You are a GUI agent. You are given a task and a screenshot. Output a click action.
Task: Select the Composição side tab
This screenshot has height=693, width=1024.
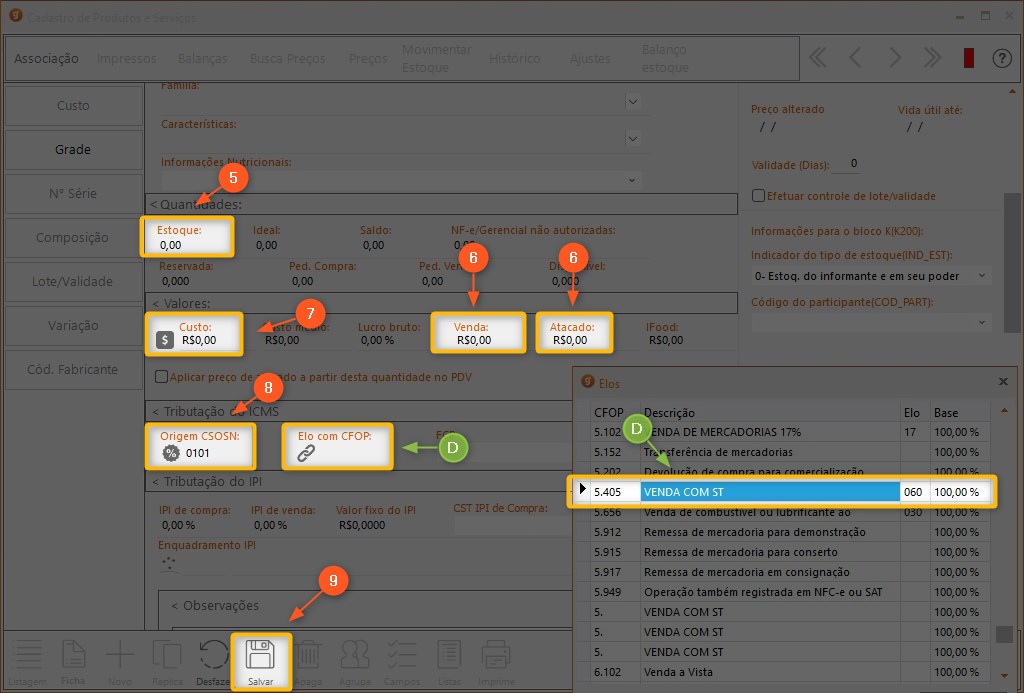coord(72,238)
